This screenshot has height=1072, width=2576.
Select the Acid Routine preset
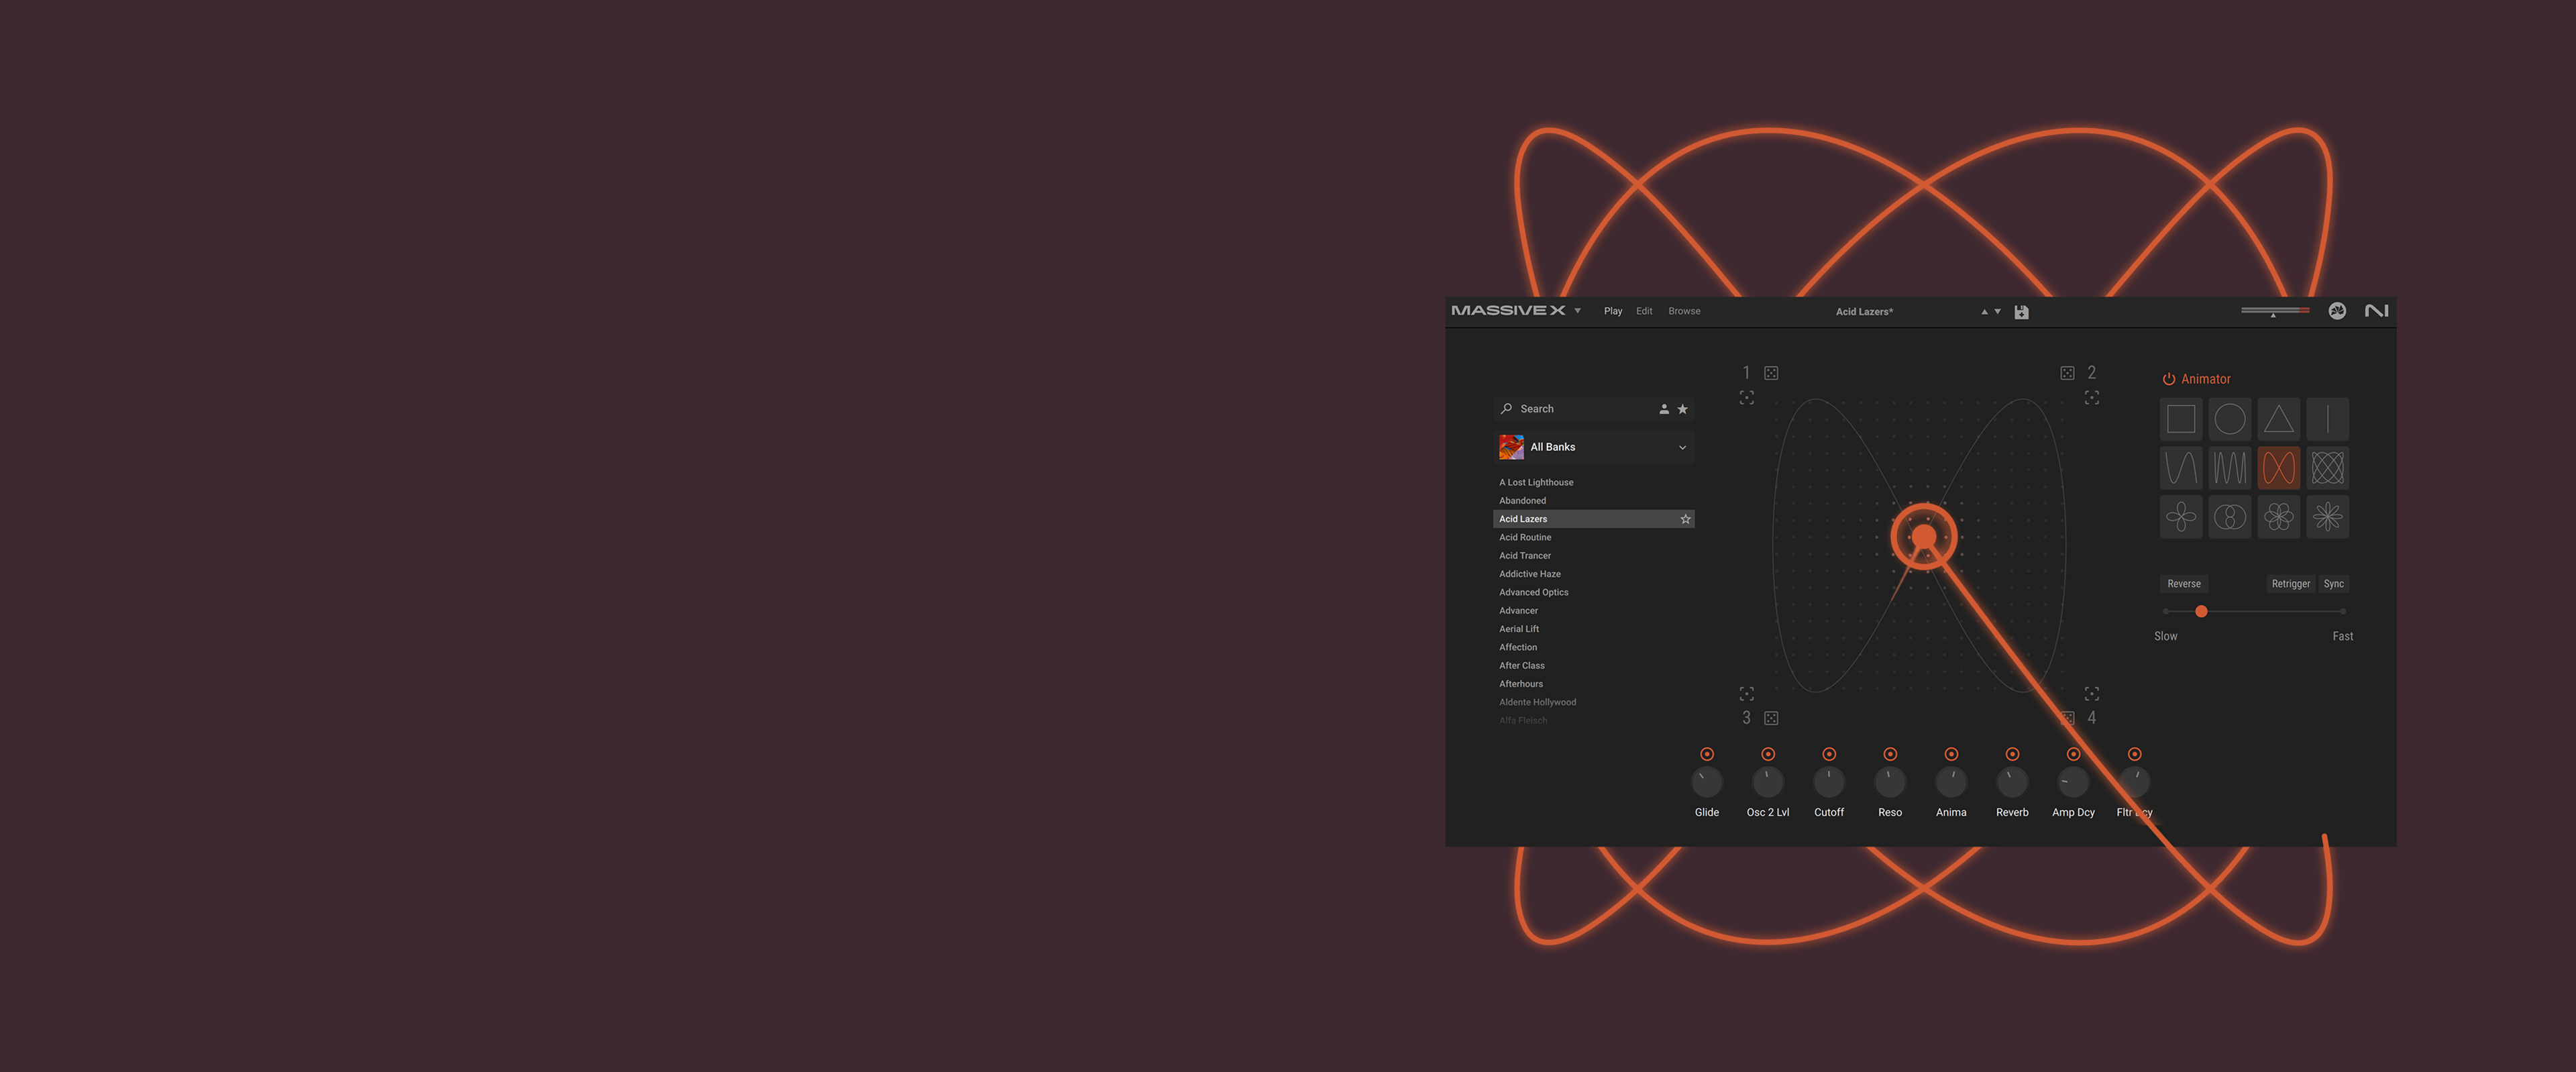(x=1525, y=537)
